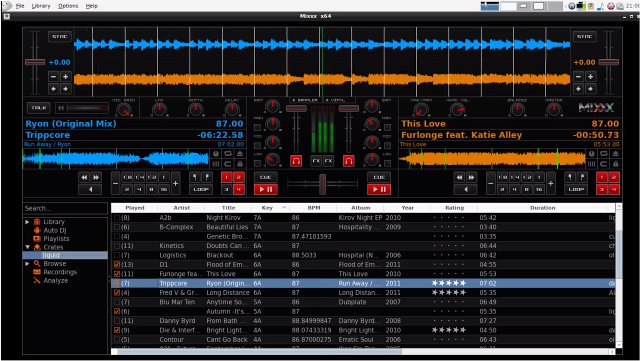This screenshot has height=361, width=640.
Task: Click the right deck headphone cue icon
Action: click(x=348, y=161)
